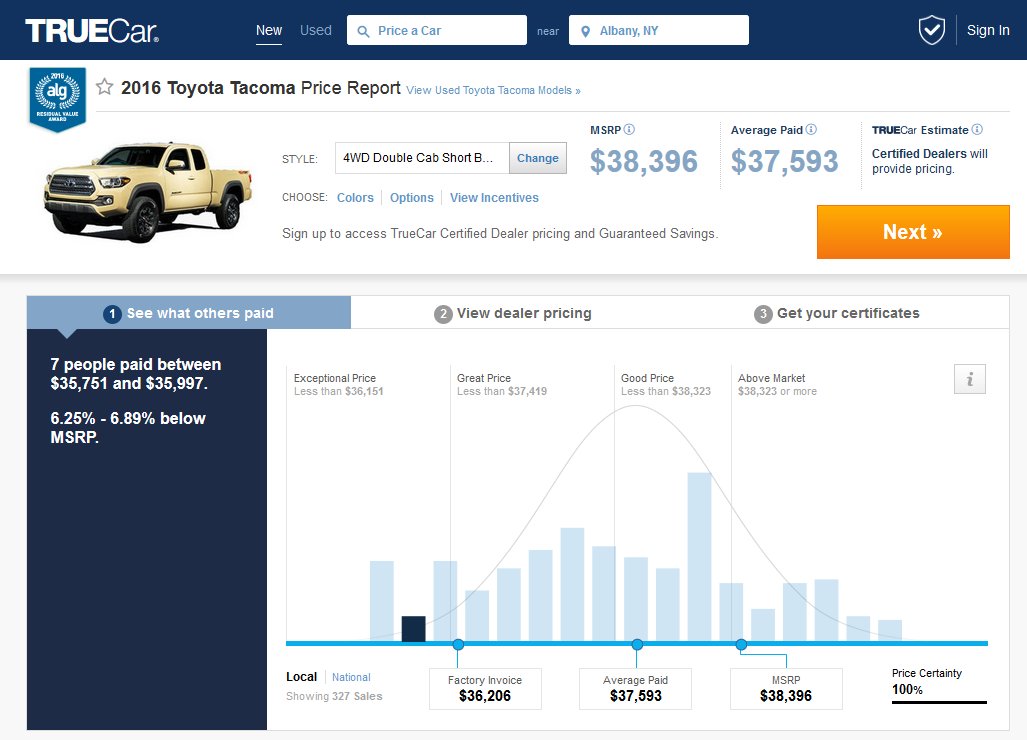Viewport: 1027px width, 740px height.
Task: Click the Average Paid $37,593 box below chart
Action: tap(635, 689)
